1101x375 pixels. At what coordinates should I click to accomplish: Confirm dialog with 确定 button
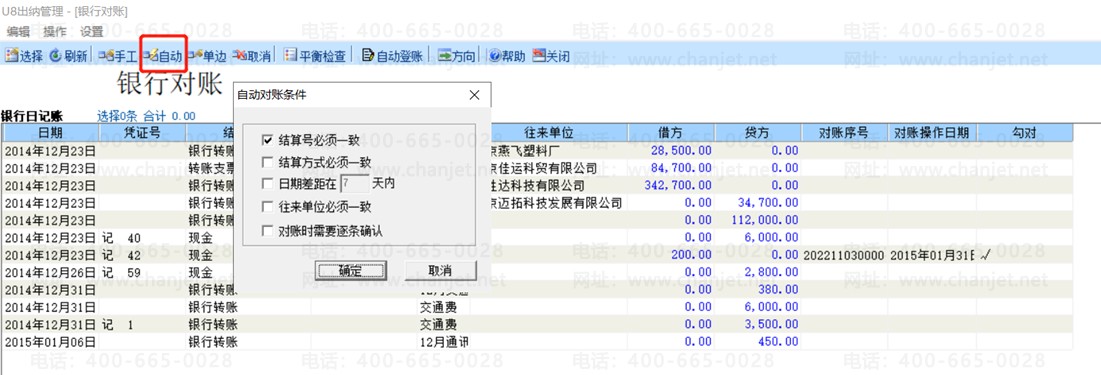pyautogui.click(x=350, y=270)
